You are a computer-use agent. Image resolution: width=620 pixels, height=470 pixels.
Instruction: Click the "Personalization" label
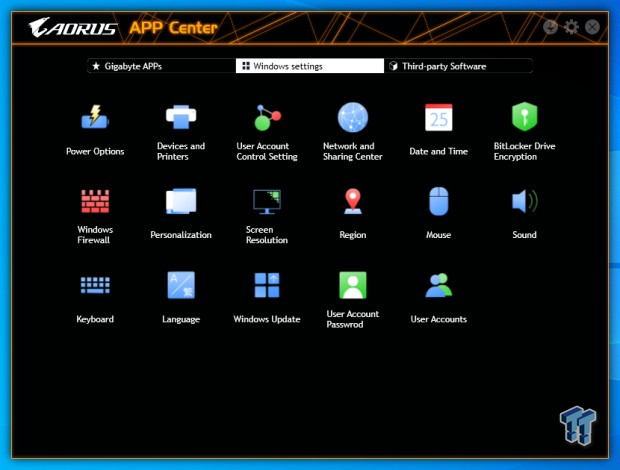[x=181, y=235]
